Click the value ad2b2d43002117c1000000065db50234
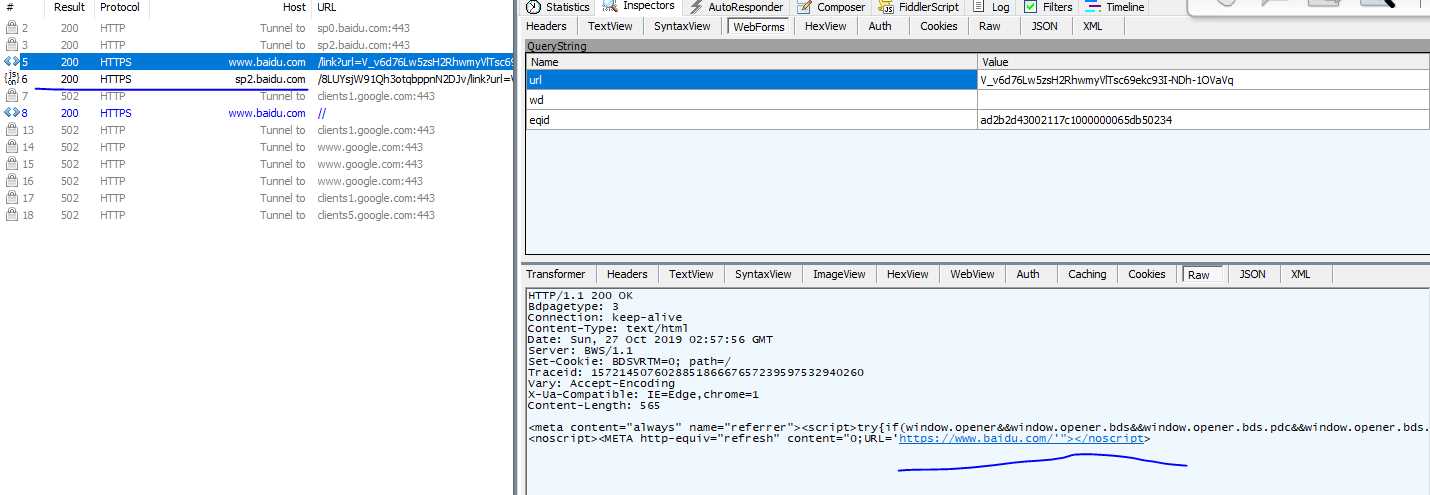Viewport: 1430px width, 495px height. click(x=1076, y=120)
